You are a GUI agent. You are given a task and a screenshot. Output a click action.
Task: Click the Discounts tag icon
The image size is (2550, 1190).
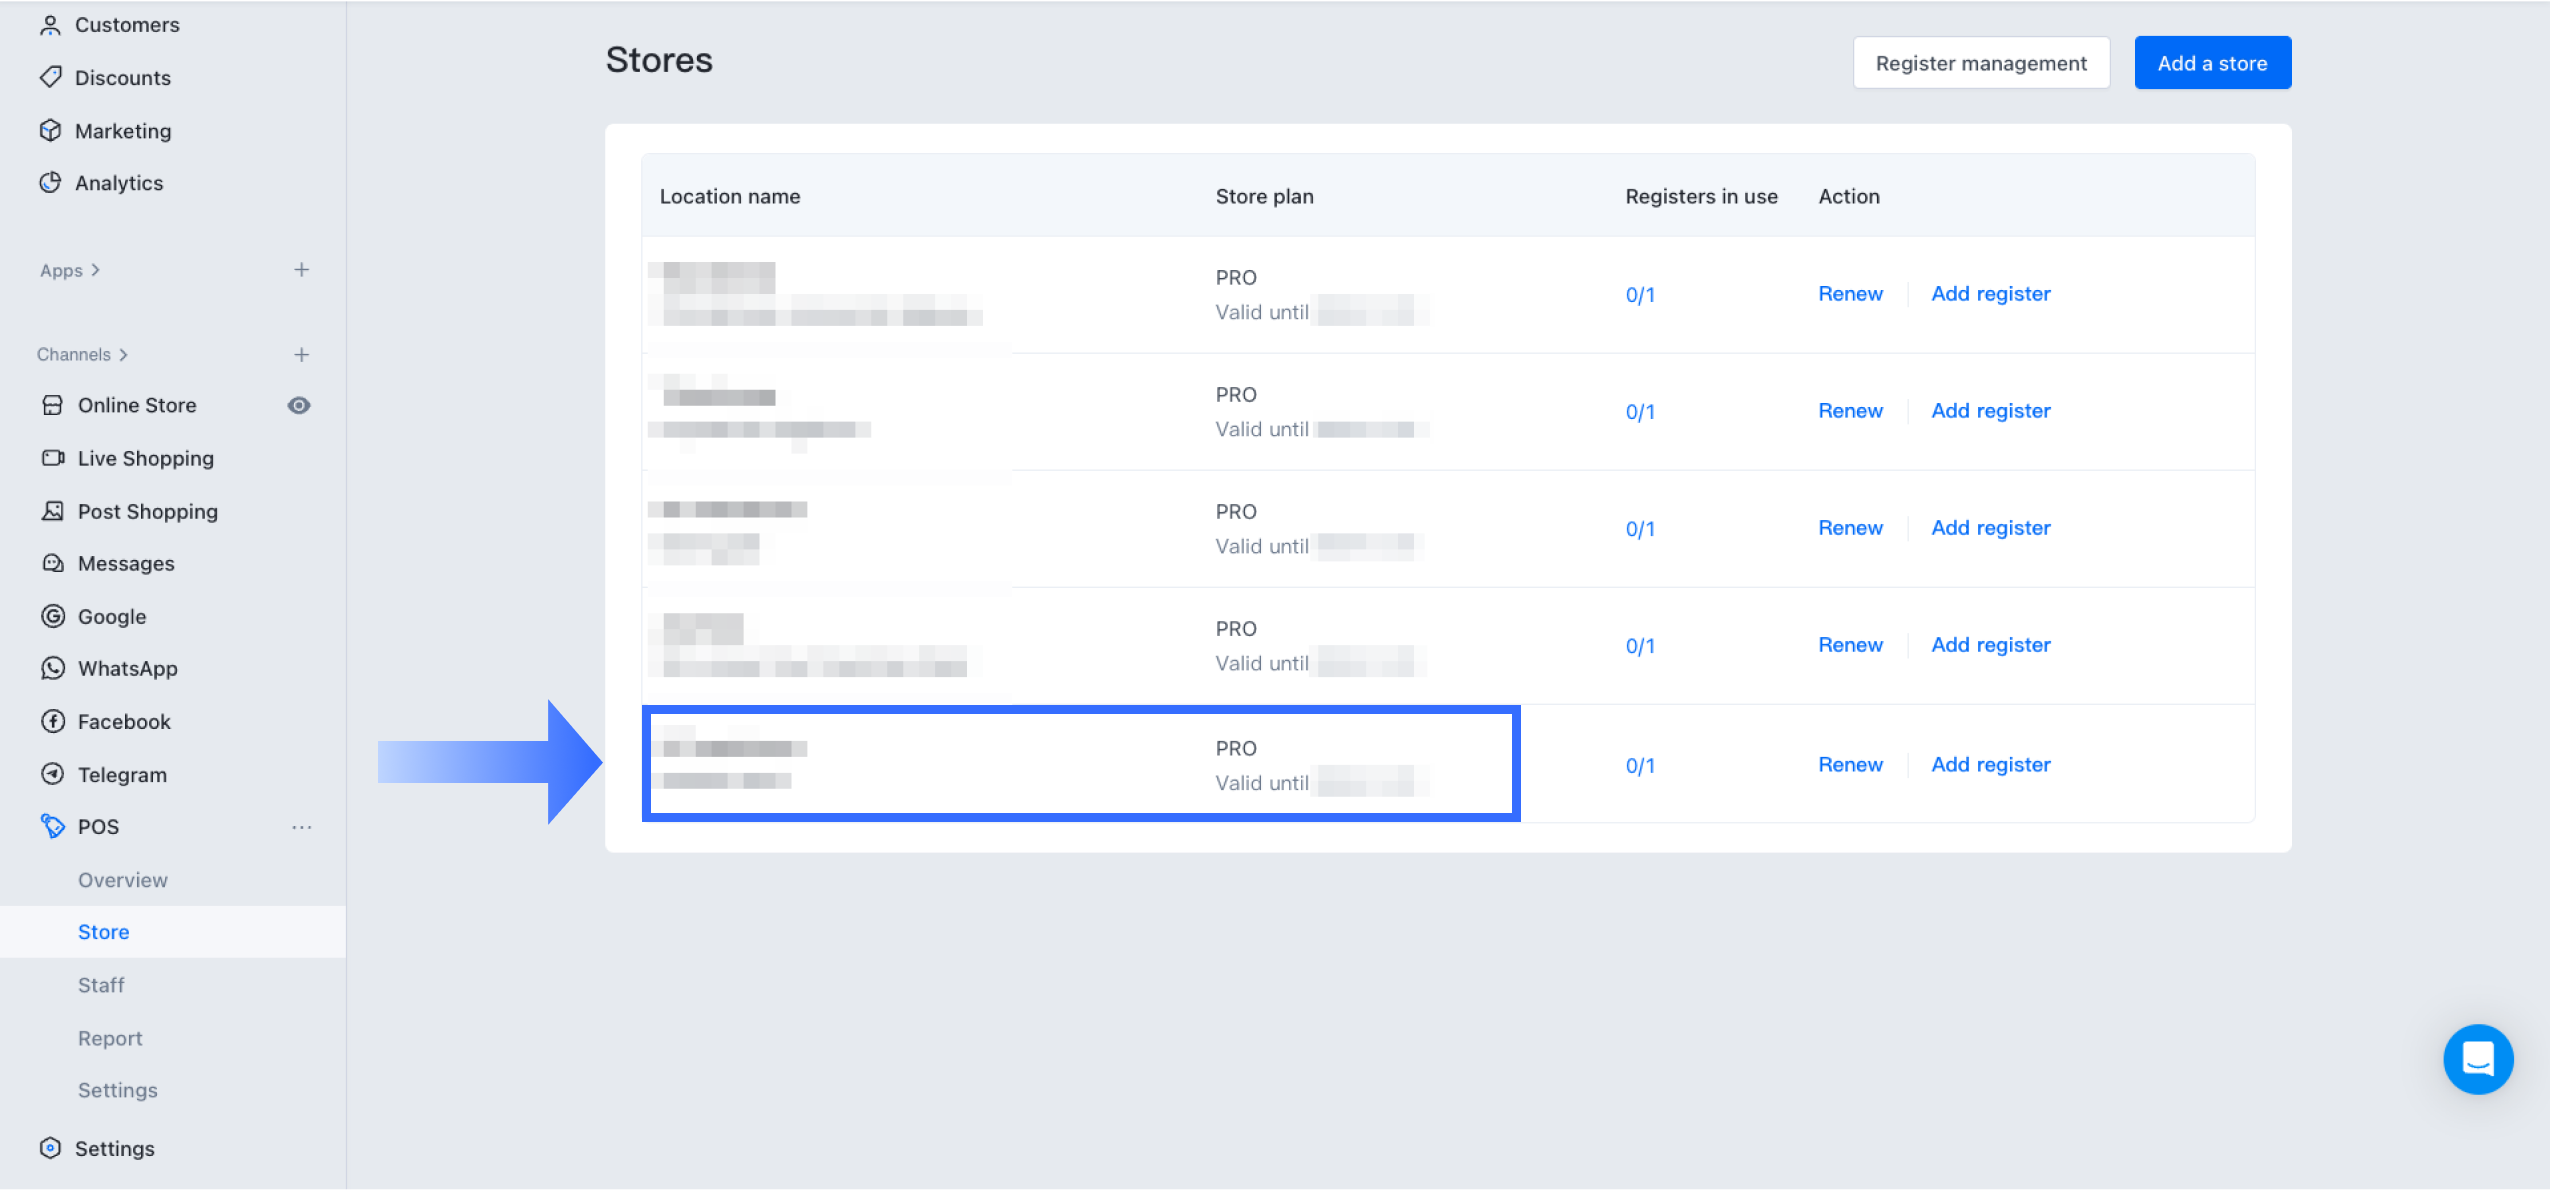[x=50, y=77]
